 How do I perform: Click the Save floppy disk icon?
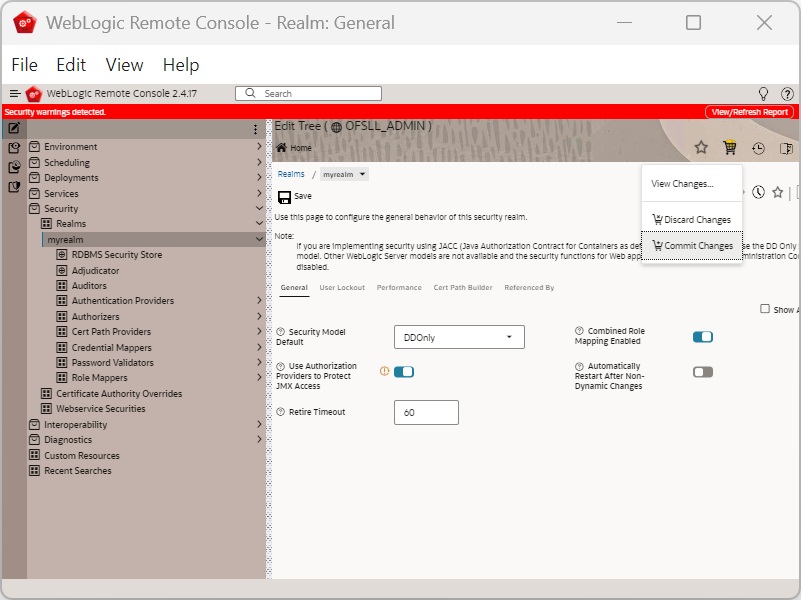tap(284, 197)
